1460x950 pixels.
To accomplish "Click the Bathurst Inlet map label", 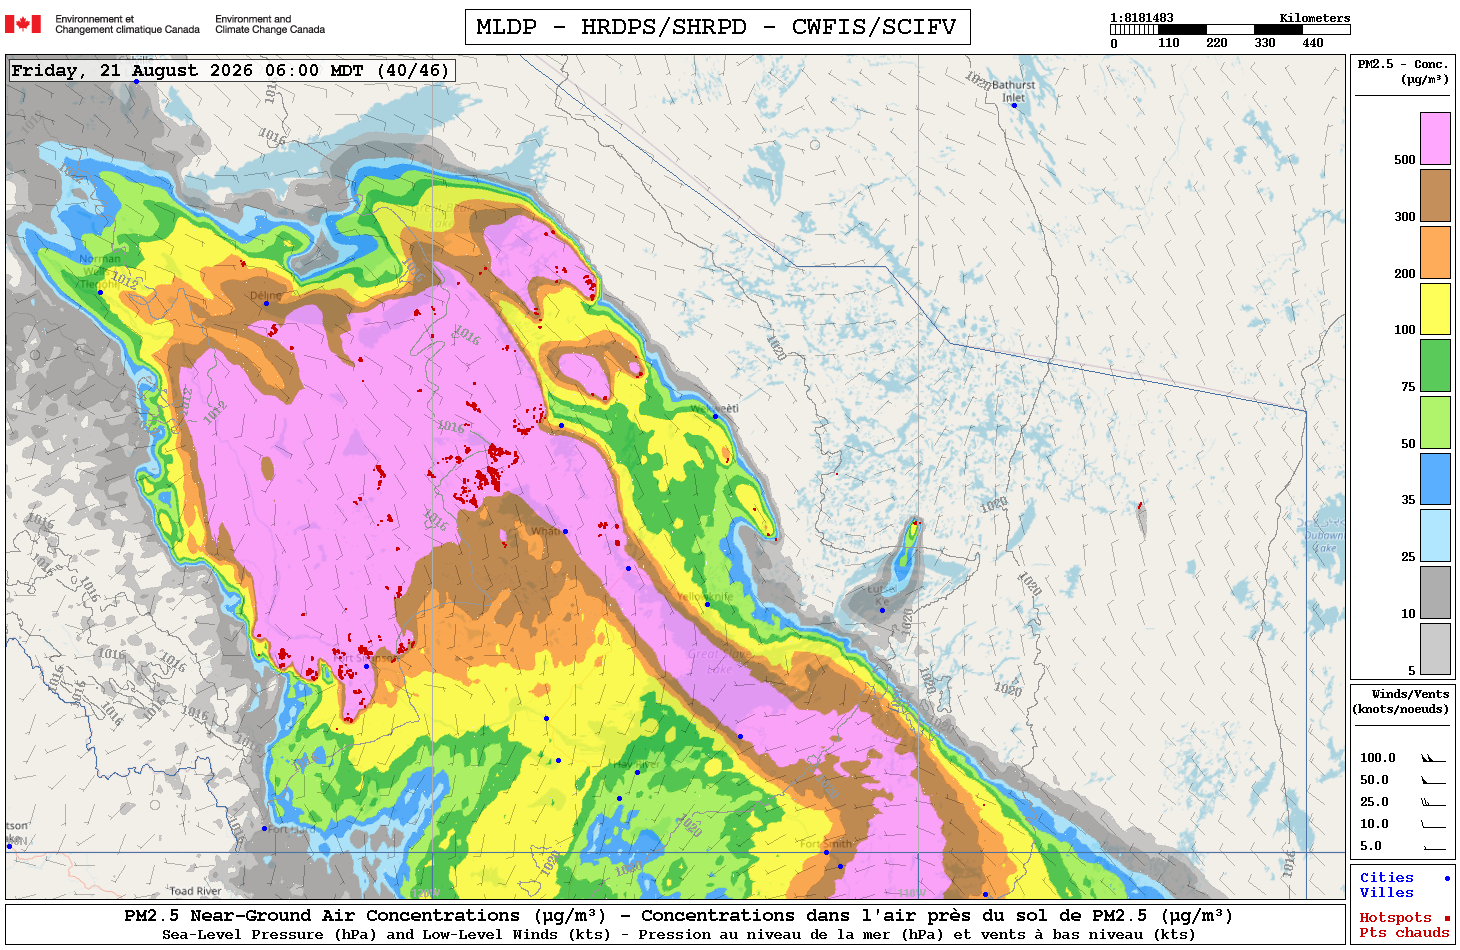I will (x=1014, y=91).
